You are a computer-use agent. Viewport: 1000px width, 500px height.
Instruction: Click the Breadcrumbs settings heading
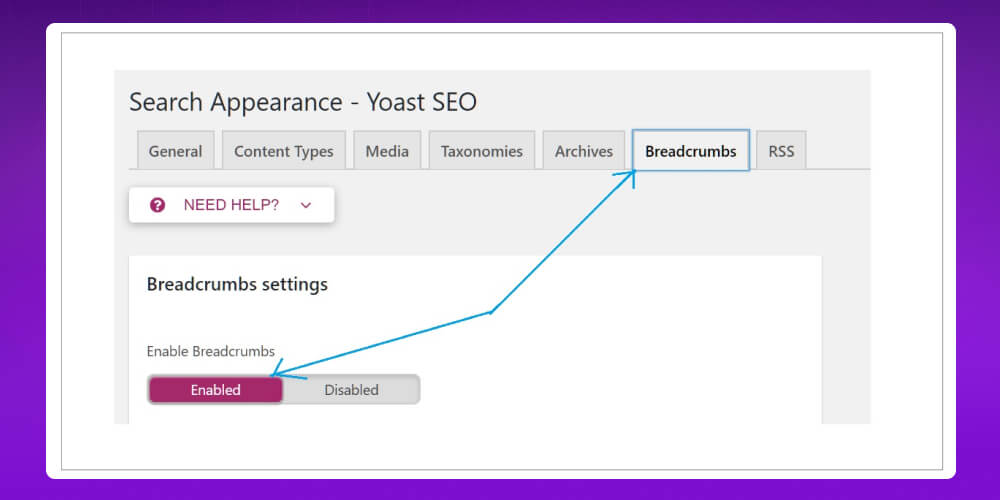237,284
